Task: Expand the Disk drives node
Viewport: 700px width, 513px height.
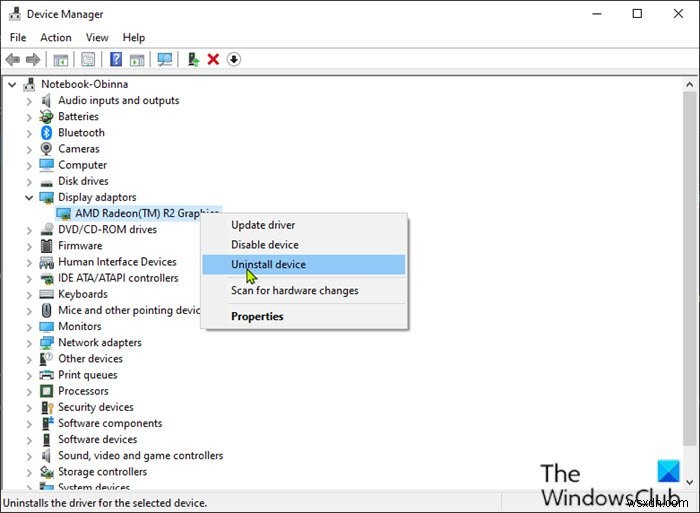Action: pyautogui.click(x=29, y=182)
